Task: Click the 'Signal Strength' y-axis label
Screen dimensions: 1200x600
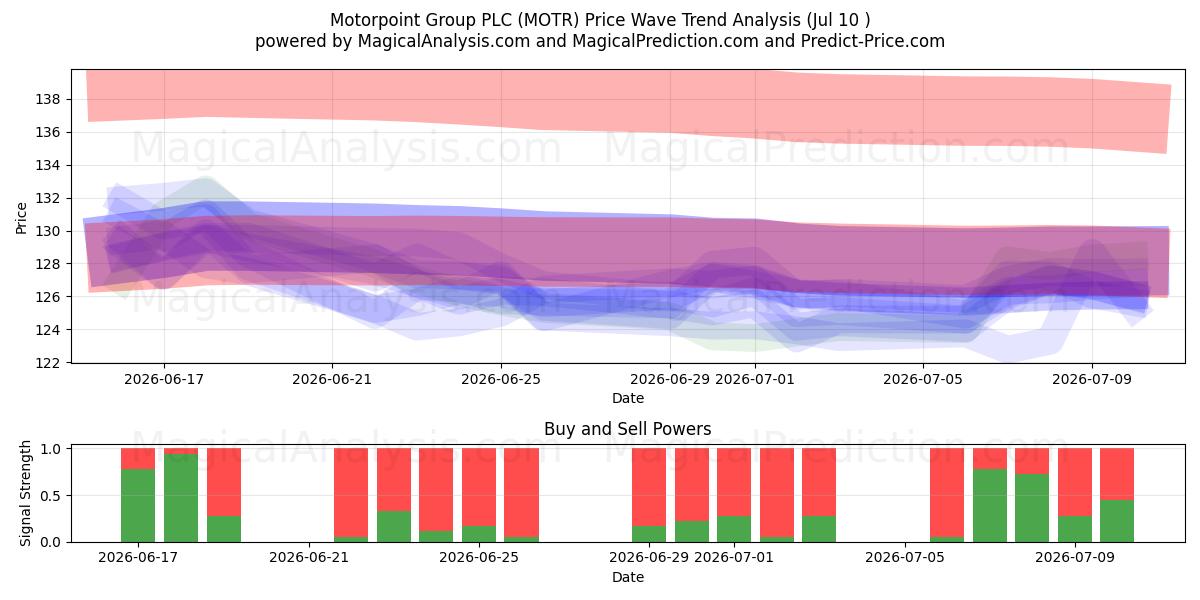Action: 26,493
